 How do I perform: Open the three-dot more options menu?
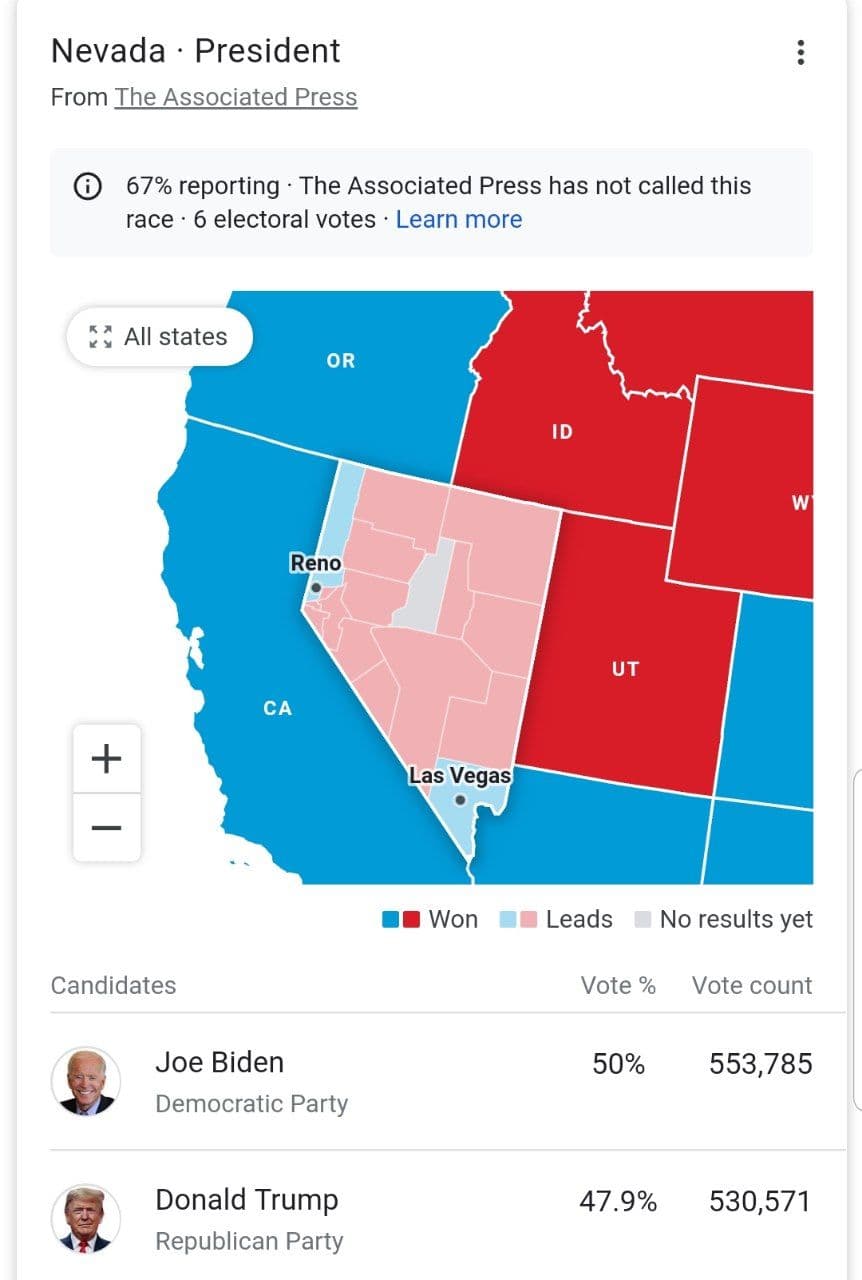pos(800,53)
